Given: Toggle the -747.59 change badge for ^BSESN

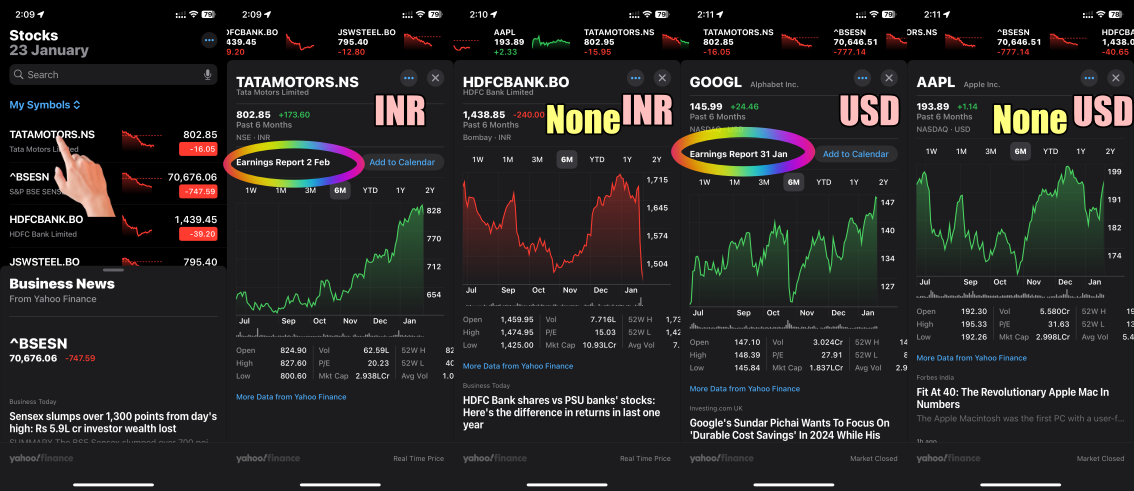Looking at the screenshot, I should 198,192.
